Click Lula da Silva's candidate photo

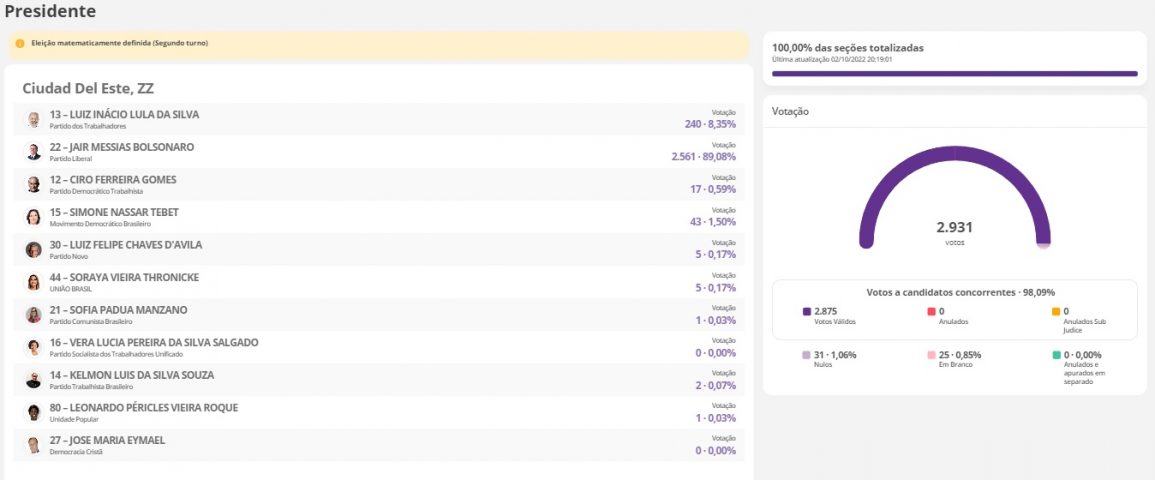point(34,120)
